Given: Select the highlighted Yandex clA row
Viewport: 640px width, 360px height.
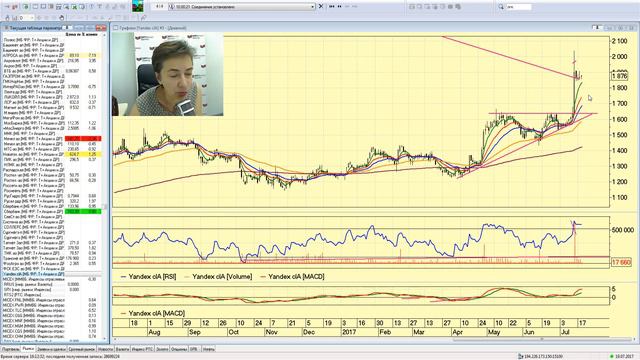Looking at the screenshot, I should tap(52, 274).
